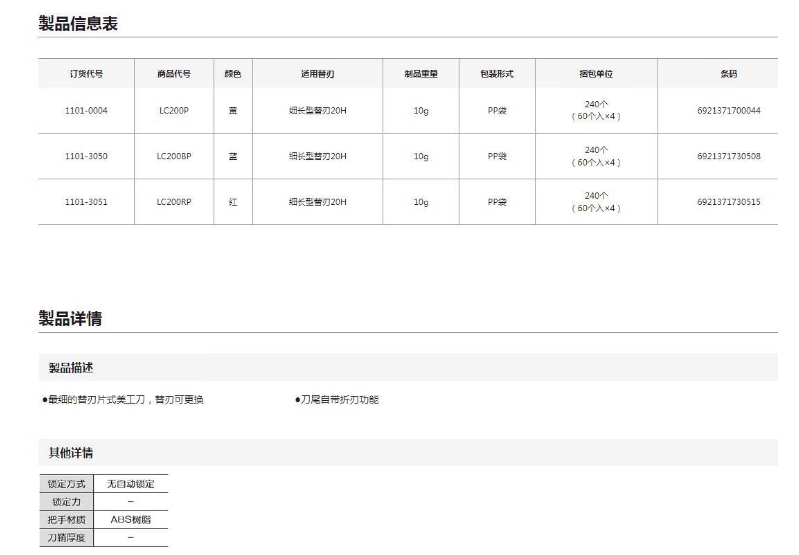Click the 製品详情 section heading

click(70, 319)
